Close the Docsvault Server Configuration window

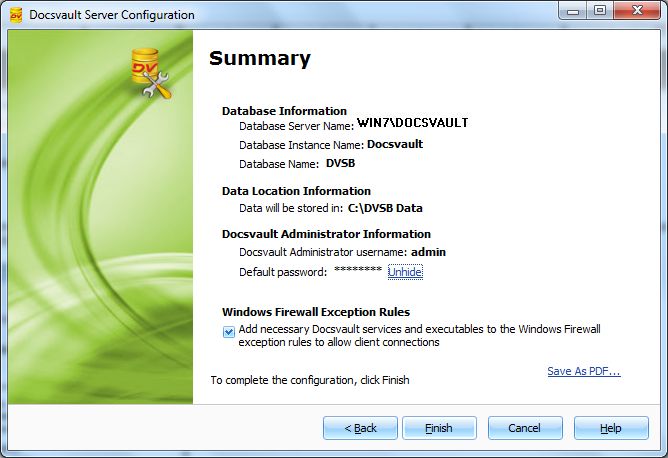637,11
